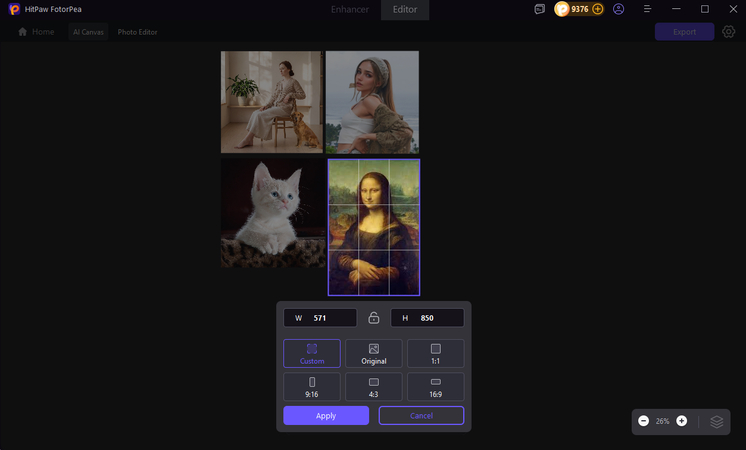Click the Export button
The height and width of the screenshot is (450, 746).
[x=684, y=32]
